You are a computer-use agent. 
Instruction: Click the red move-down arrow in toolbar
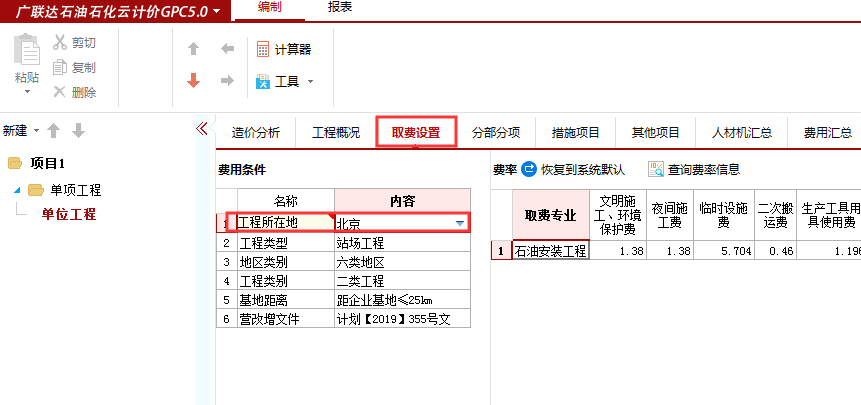(194, 81)
